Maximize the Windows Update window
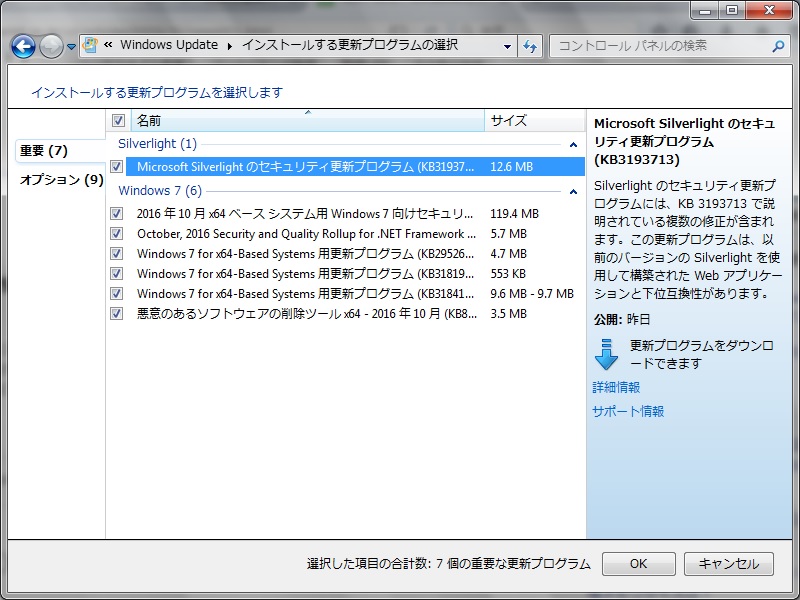Screen dimensions: 800x600 (x=732, y=10)
